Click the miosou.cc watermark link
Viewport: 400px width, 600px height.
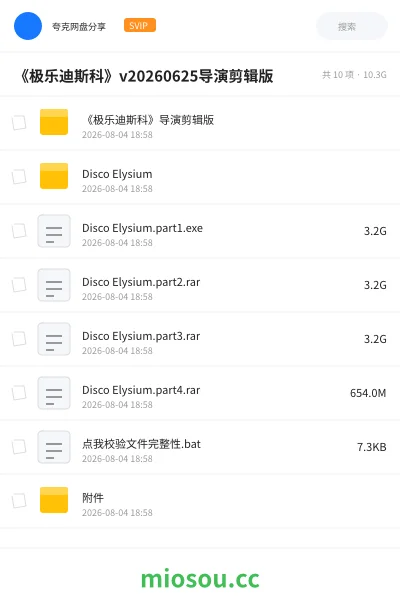click(x=200, y=579)
